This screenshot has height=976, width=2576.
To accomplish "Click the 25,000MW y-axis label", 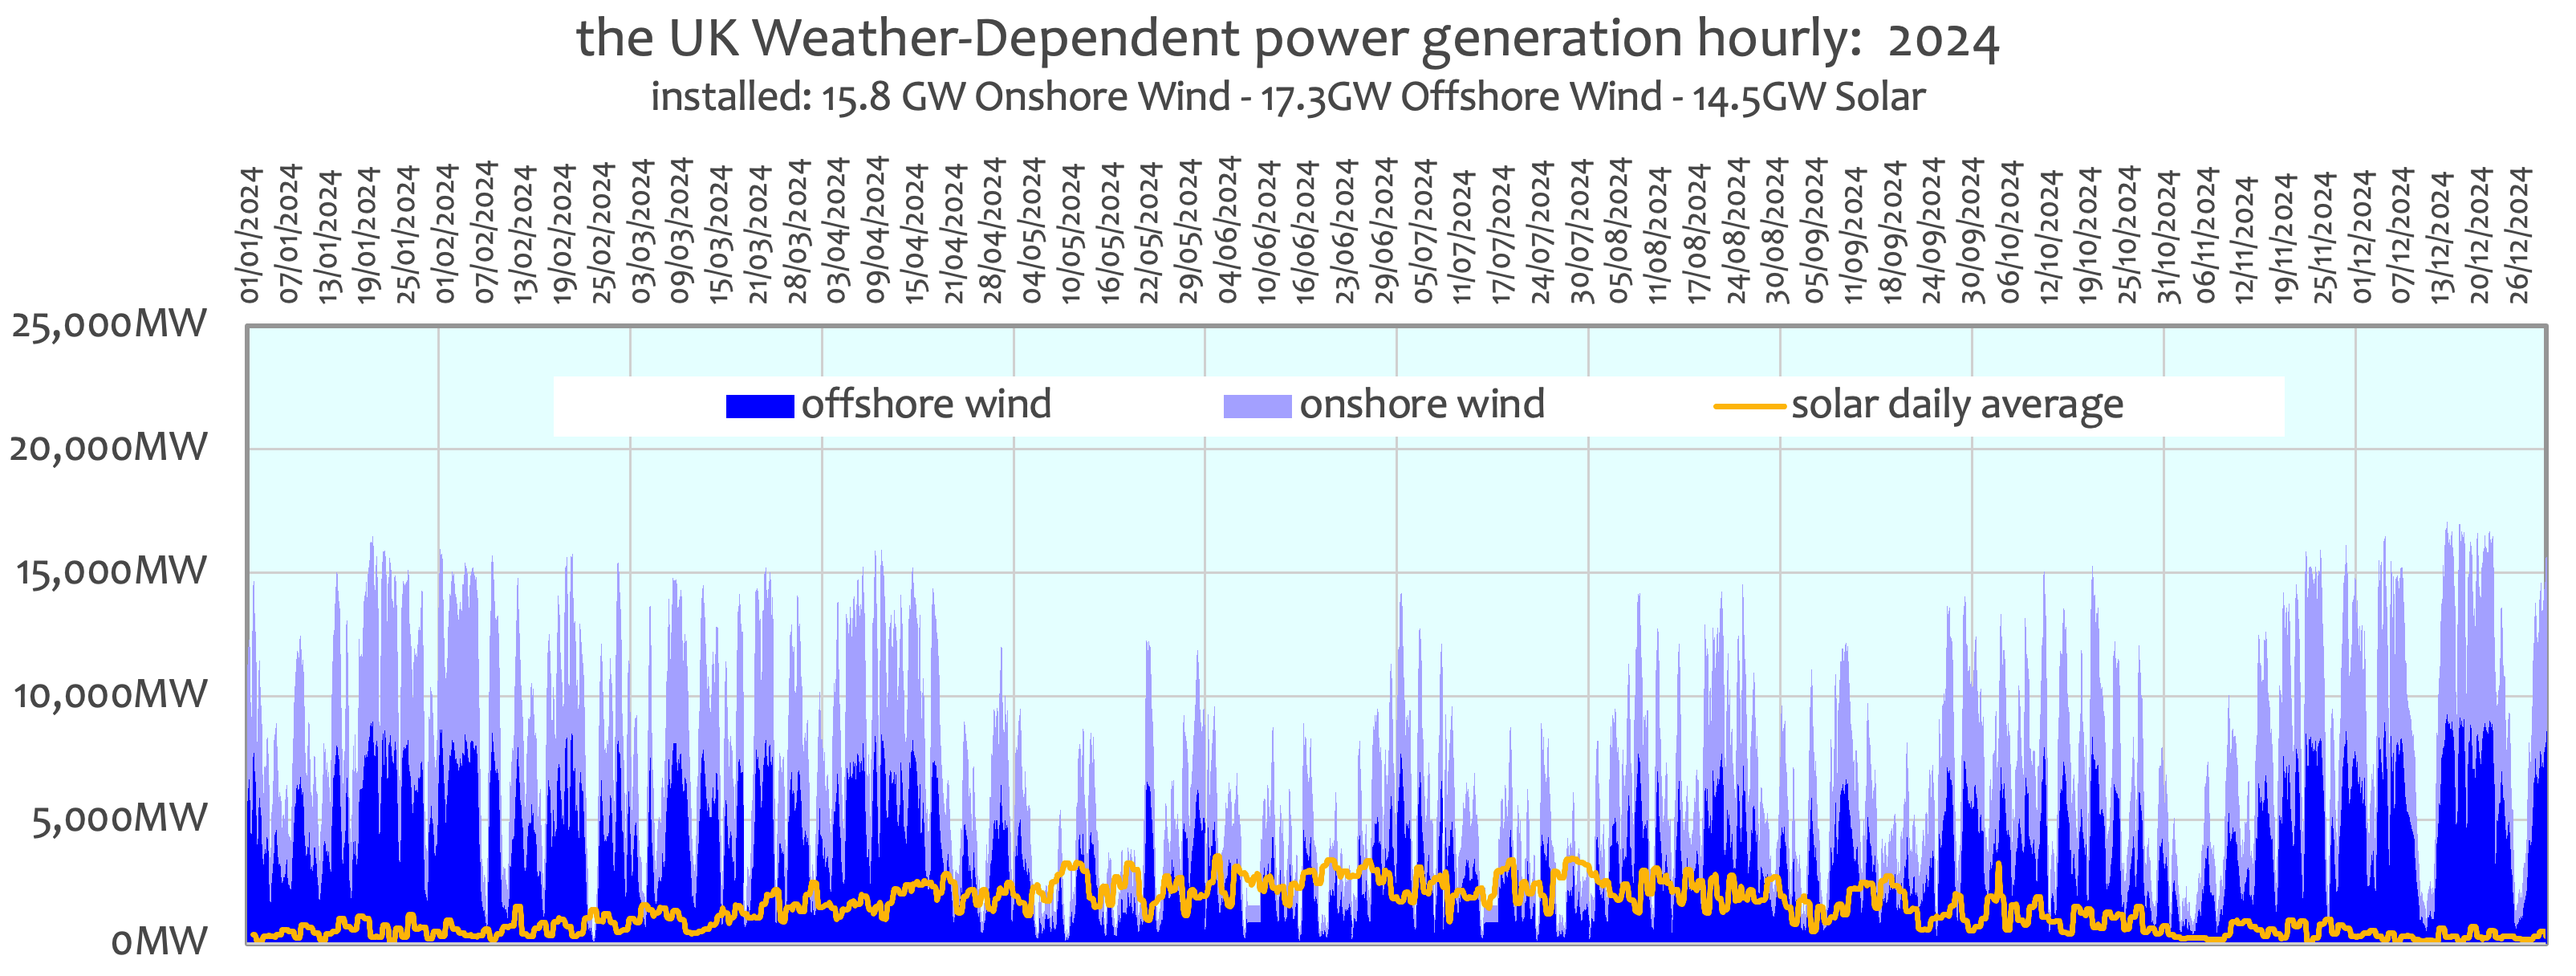I will click(x=108, y=324).
